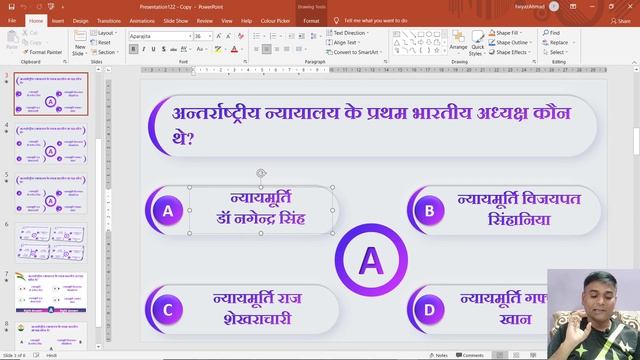
Task: Center-align the paragraph text
Action: 267,49
